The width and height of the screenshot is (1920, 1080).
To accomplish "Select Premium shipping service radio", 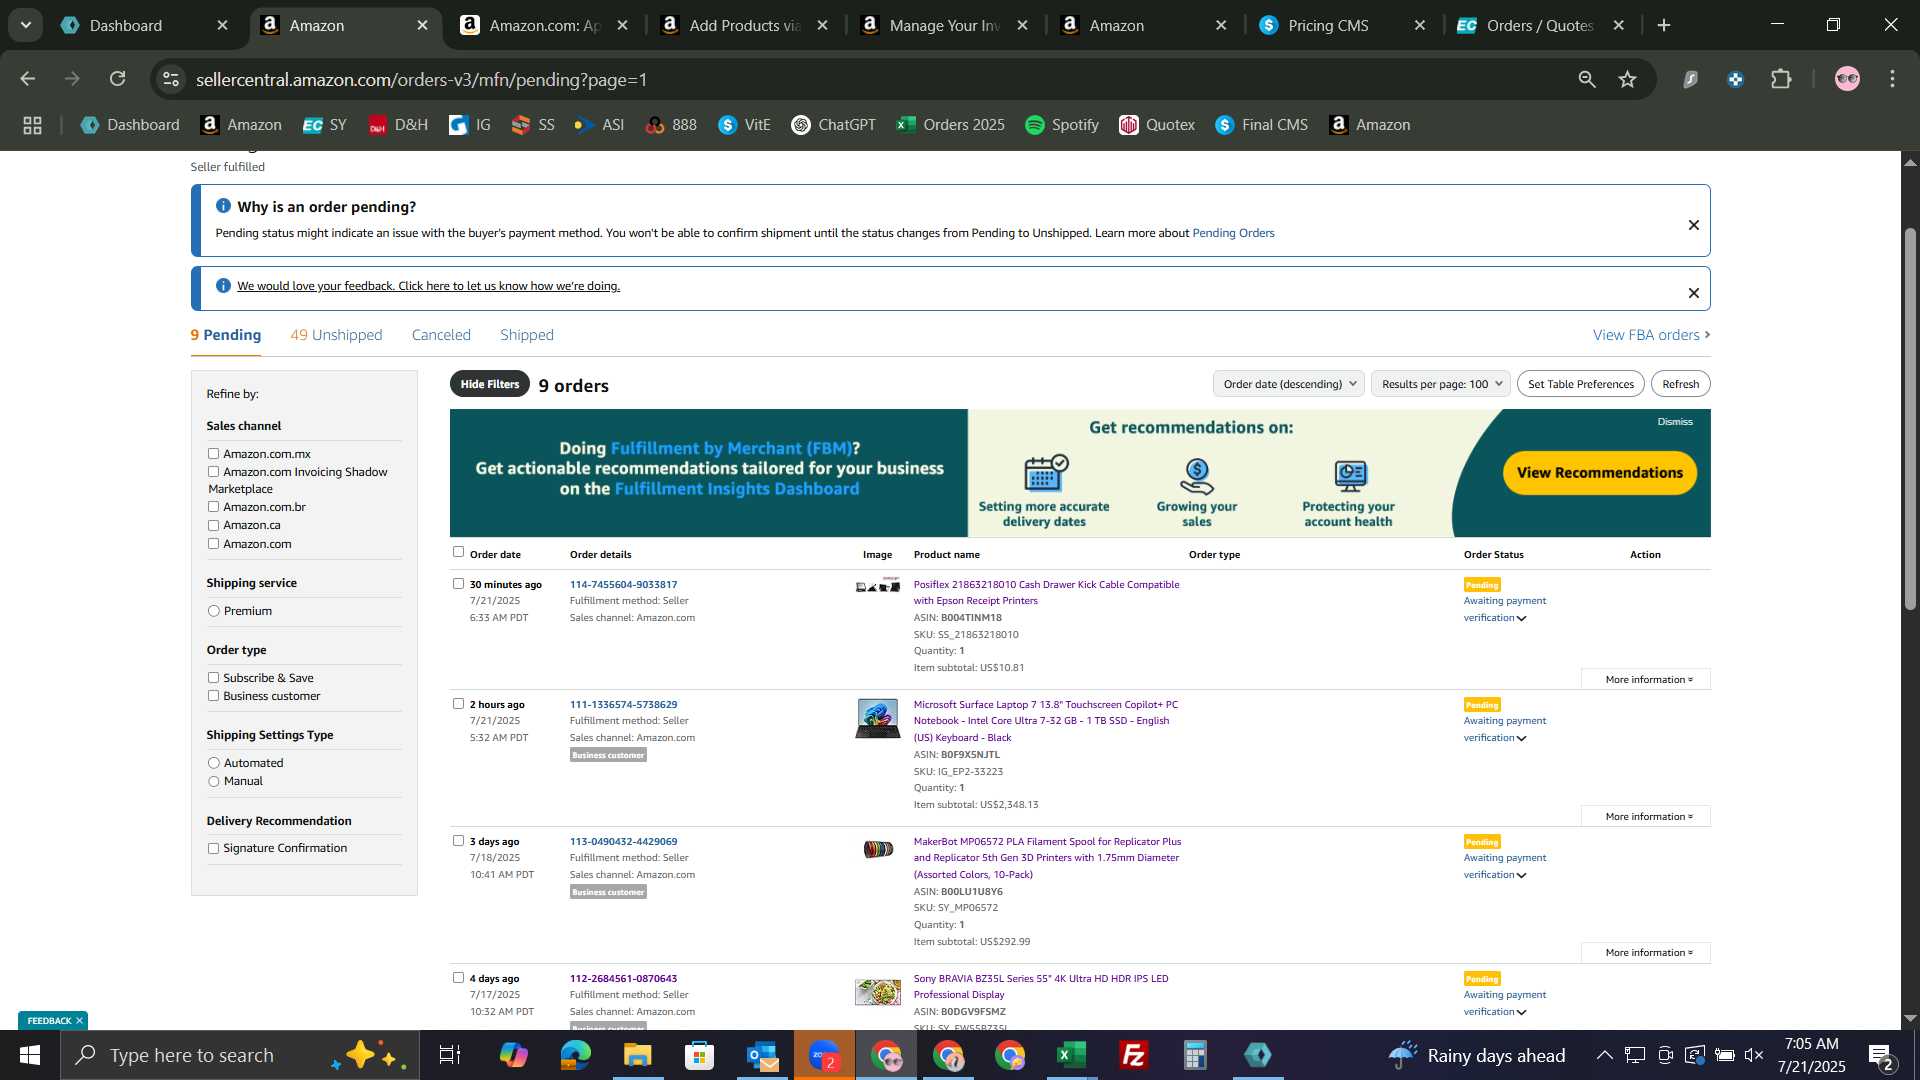I will pos(213,611).
